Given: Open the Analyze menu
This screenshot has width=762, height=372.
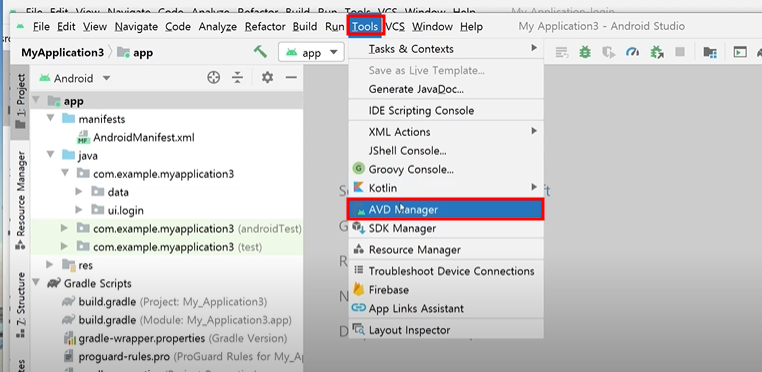Looking at the screenshot, I should pos(218,27).
